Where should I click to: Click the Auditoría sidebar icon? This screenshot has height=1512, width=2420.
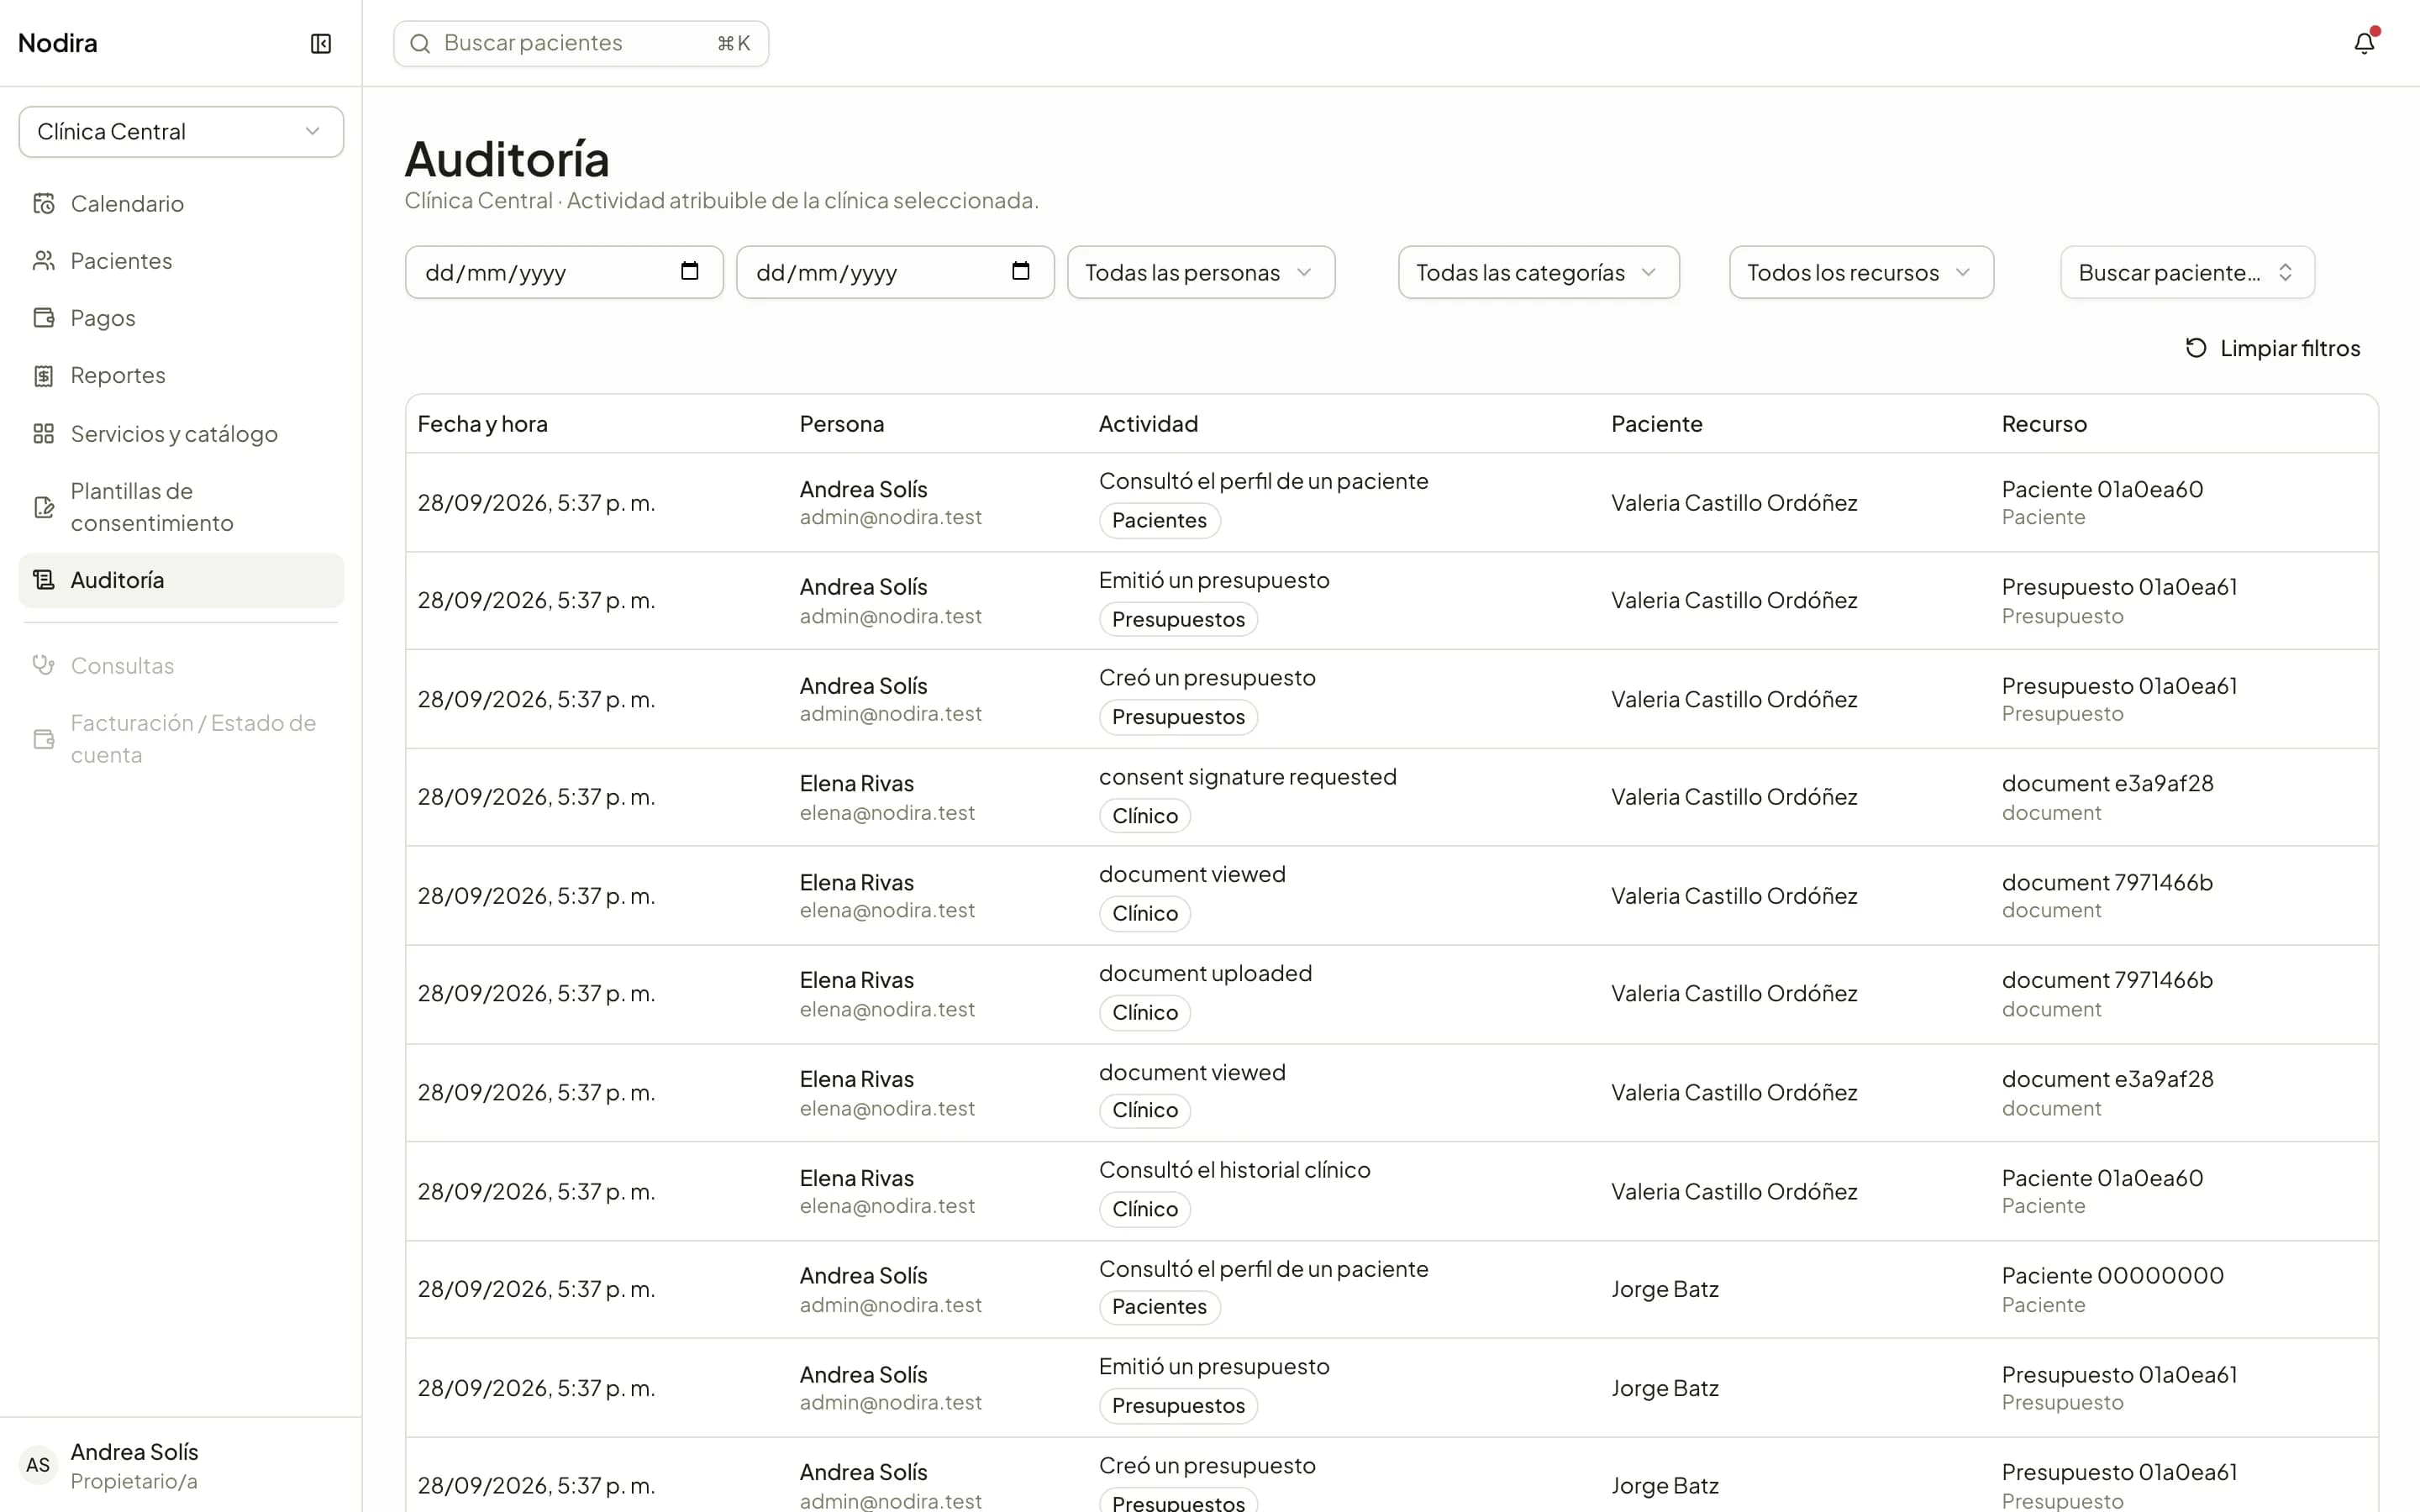click(43, 580)
